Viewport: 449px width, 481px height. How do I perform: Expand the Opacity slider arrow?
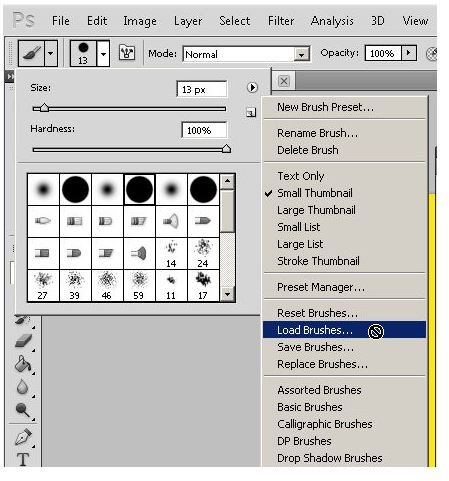(x=409, y=53)
